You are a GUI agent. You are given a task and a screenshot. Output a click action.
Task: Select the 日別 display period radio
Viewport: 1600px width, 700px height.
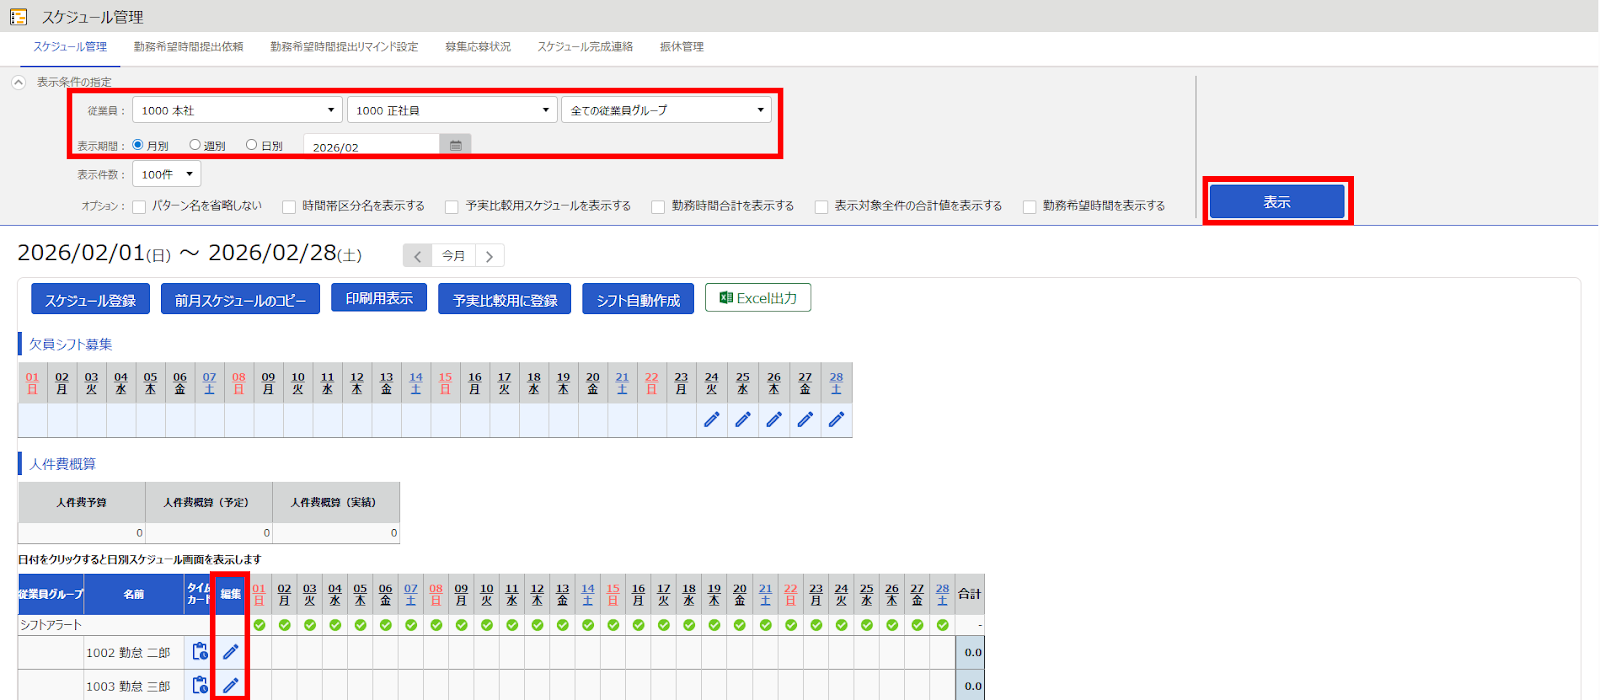click(x=252, y=145)
